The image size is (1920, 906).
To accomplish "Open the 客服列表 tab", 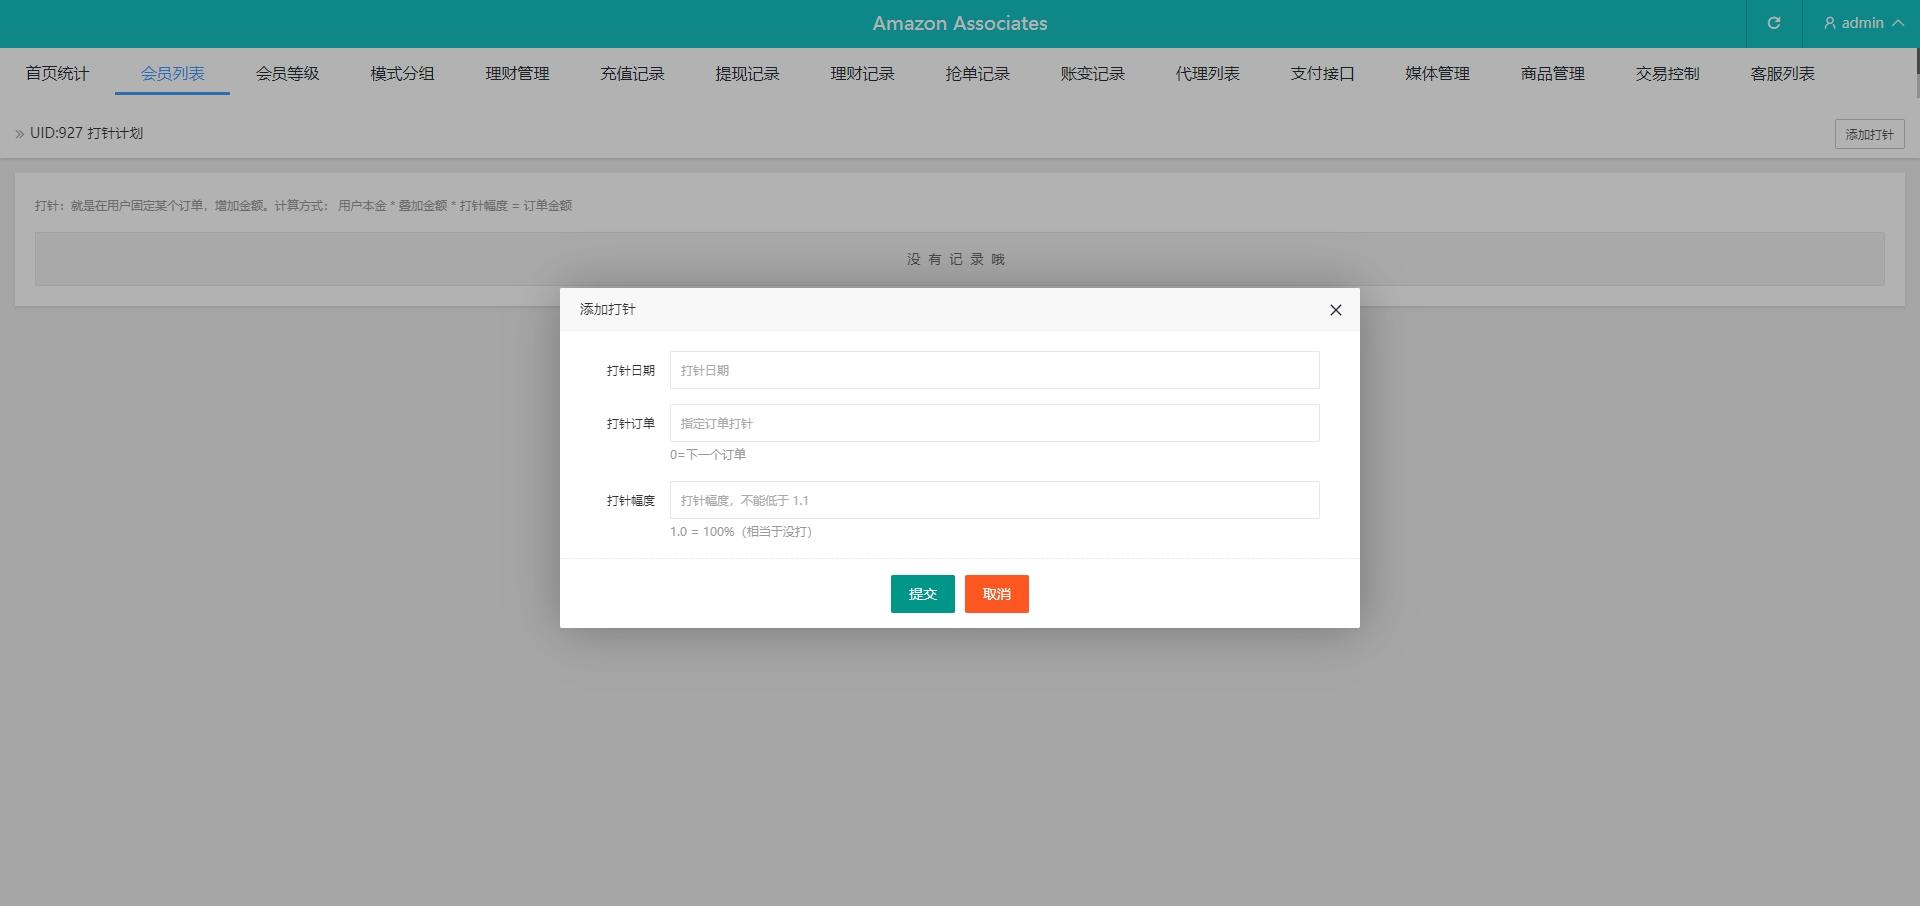I will [1782, 73].
